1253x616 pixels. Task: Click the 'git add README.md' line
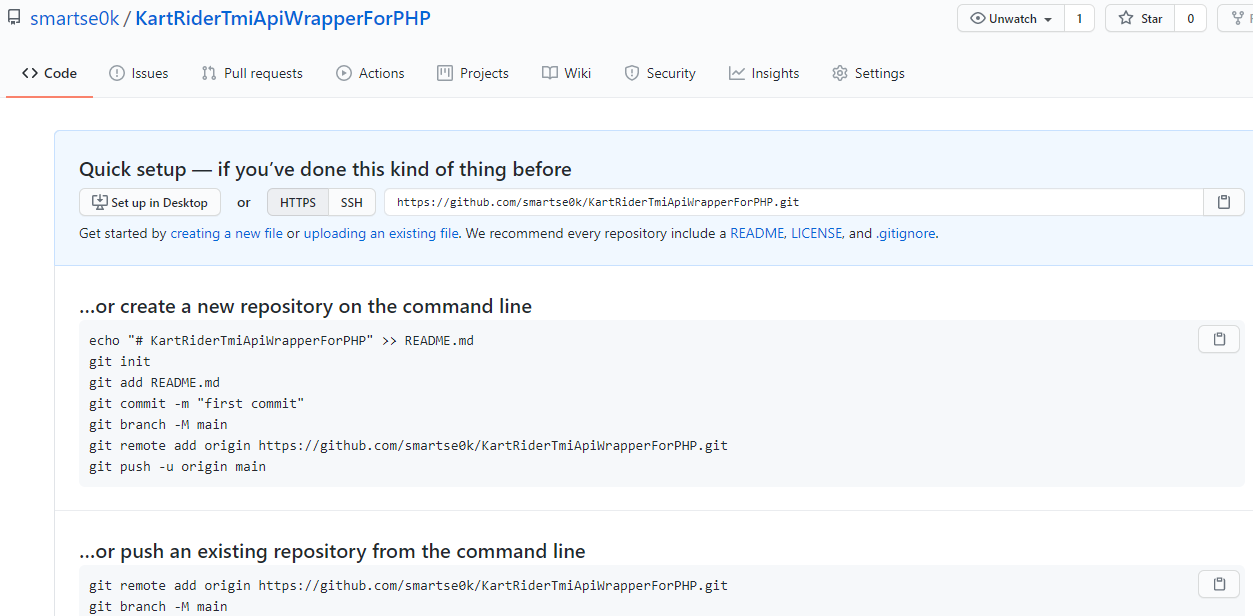point(154,382)
